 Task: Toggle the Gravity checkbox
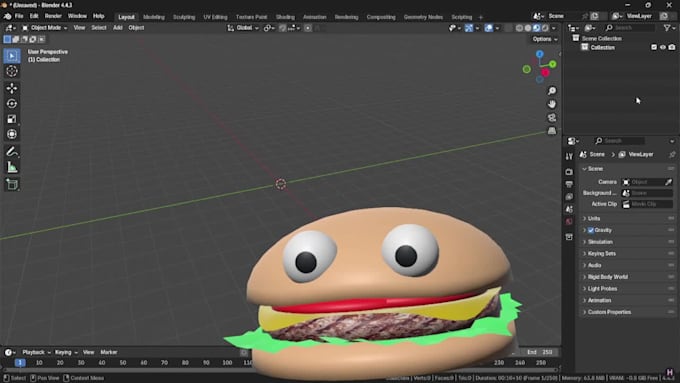tap(591, 230)
